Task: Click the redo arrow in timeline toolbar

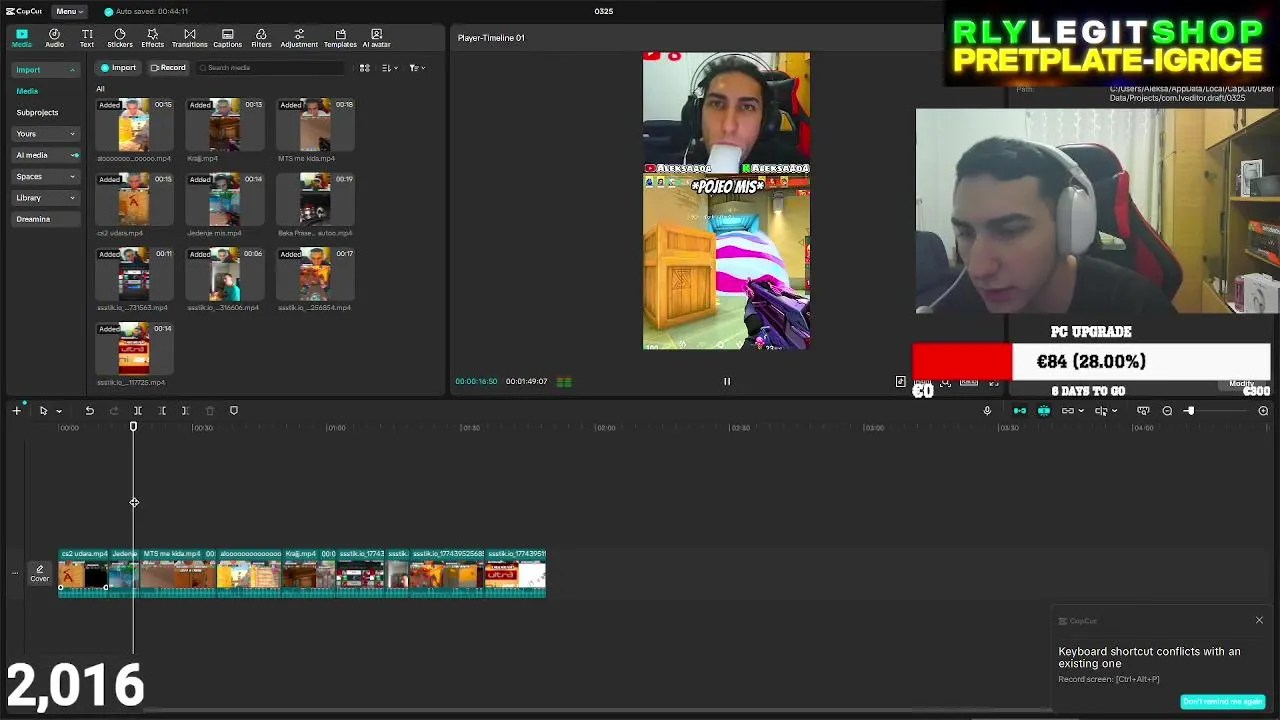Action: click(x=113, y=411)
